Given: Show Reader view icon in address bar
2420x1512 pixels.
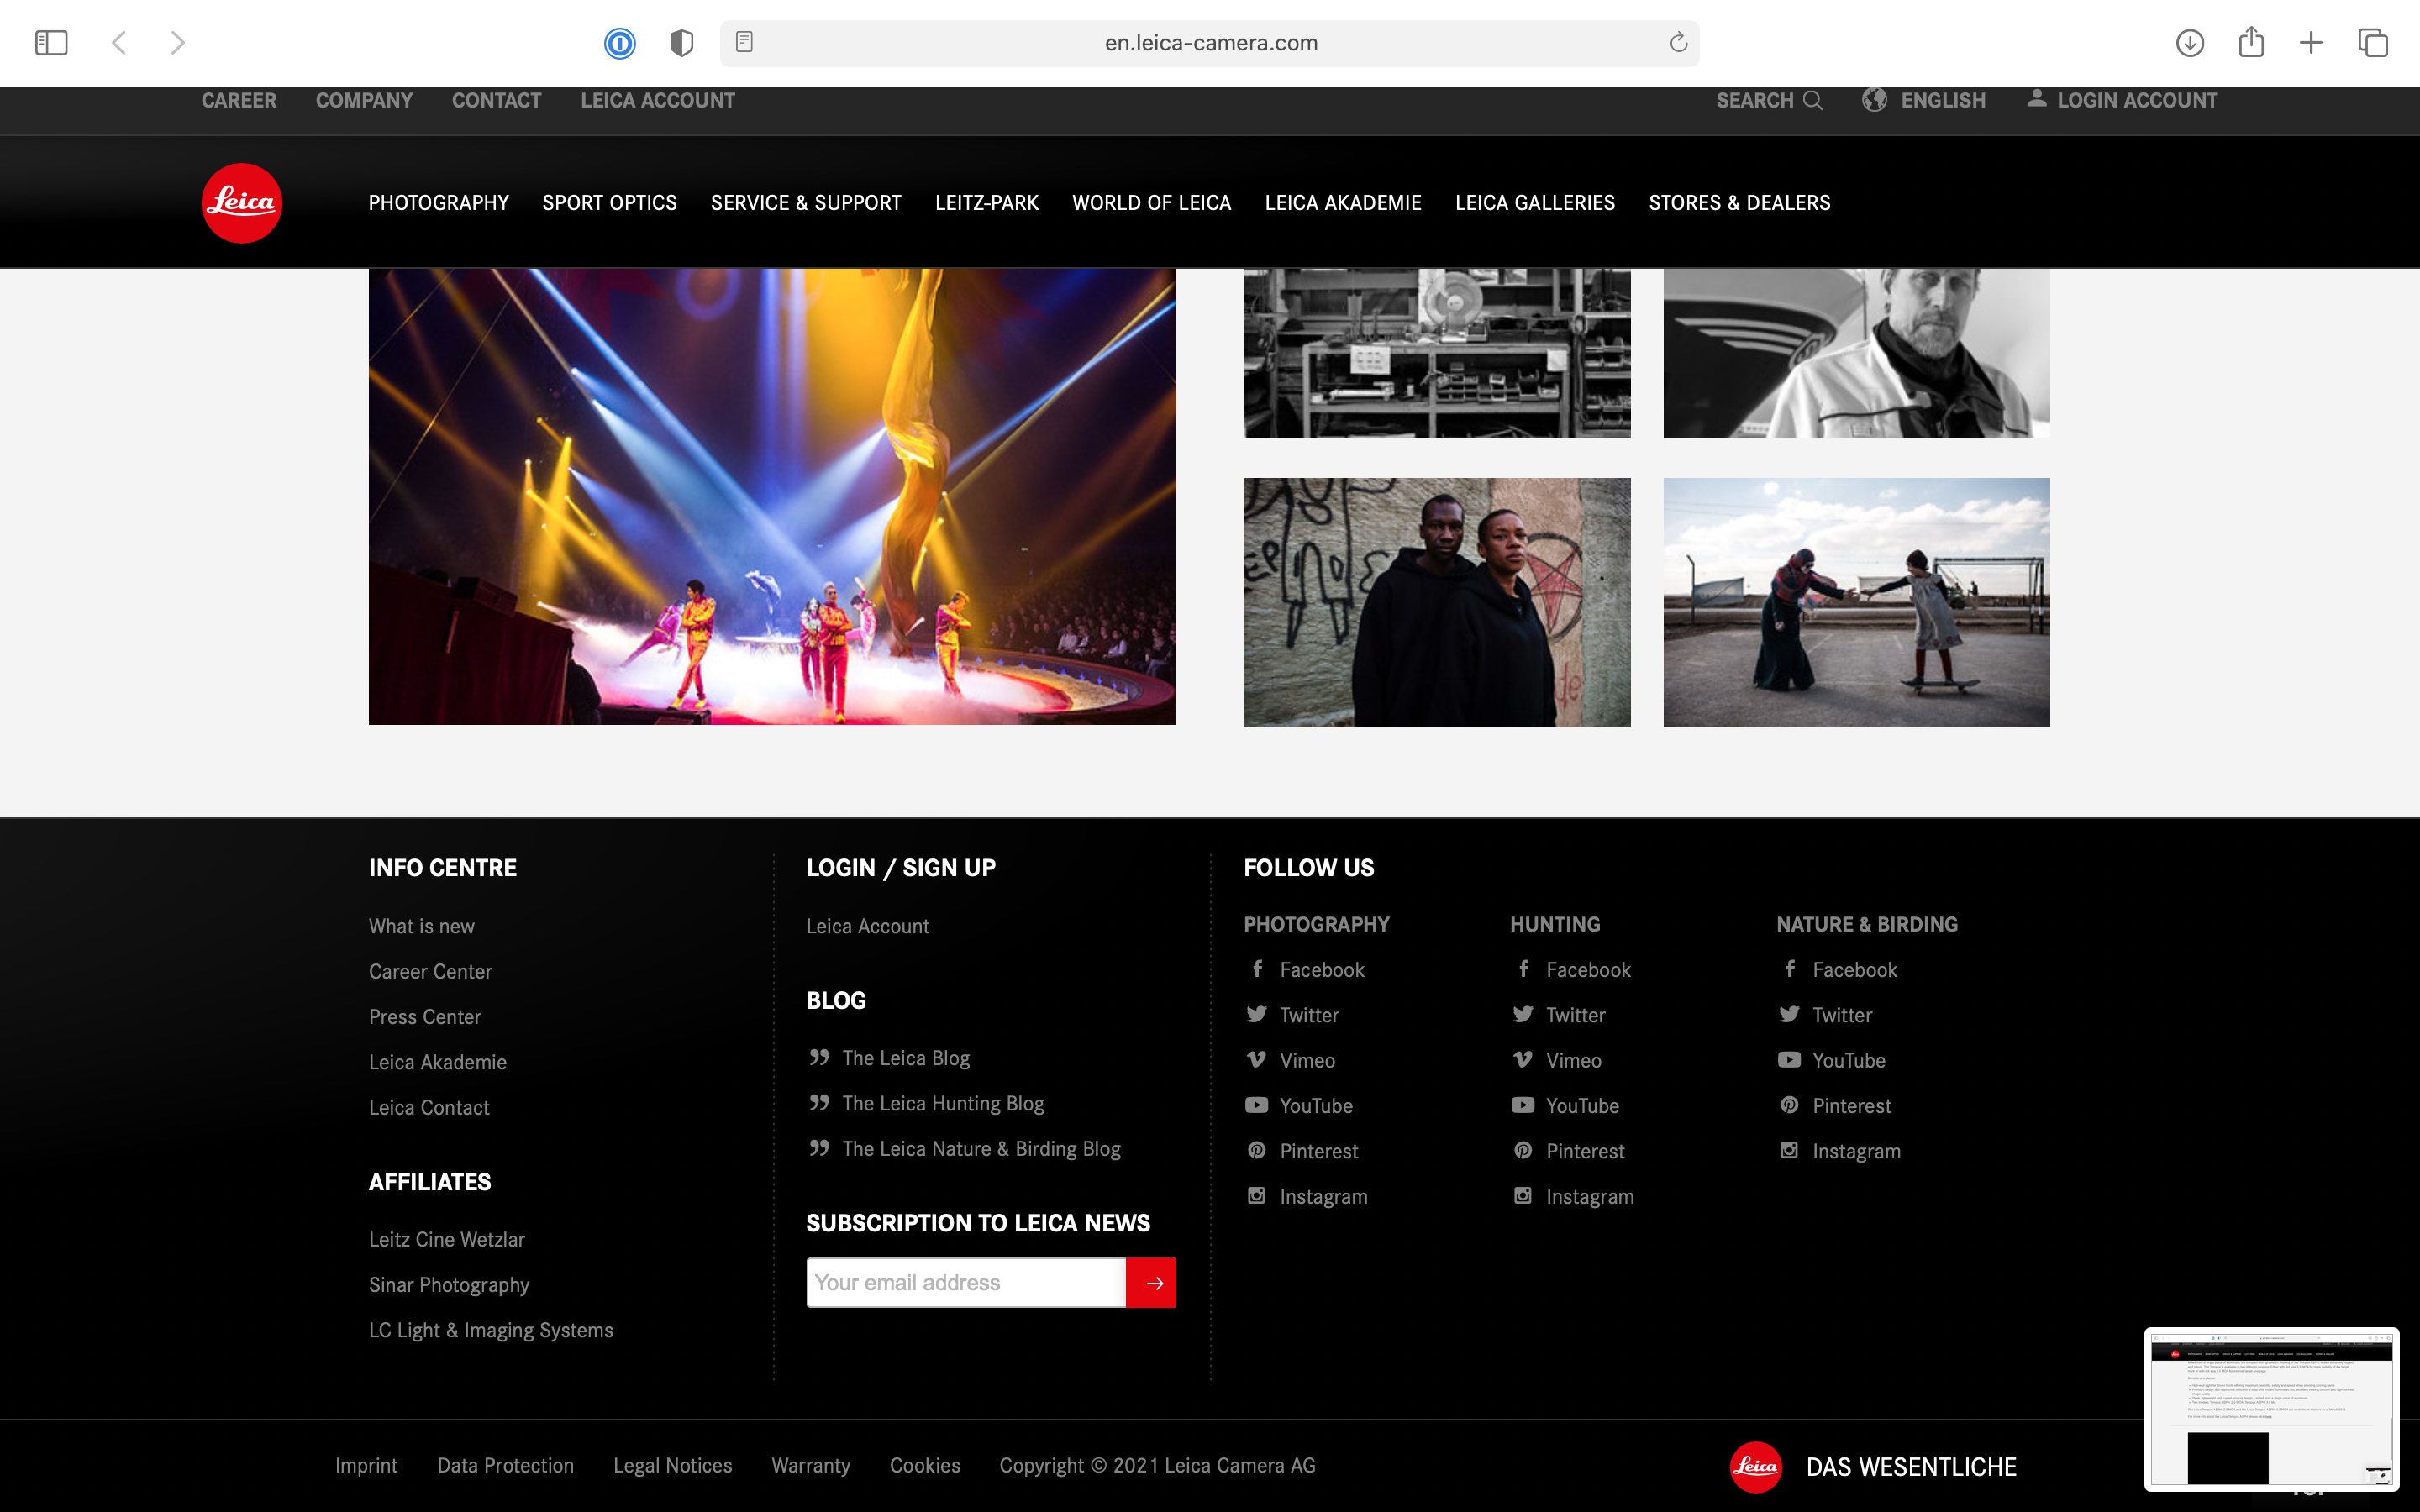Looking at the screenshot, I should click(744, 42).
